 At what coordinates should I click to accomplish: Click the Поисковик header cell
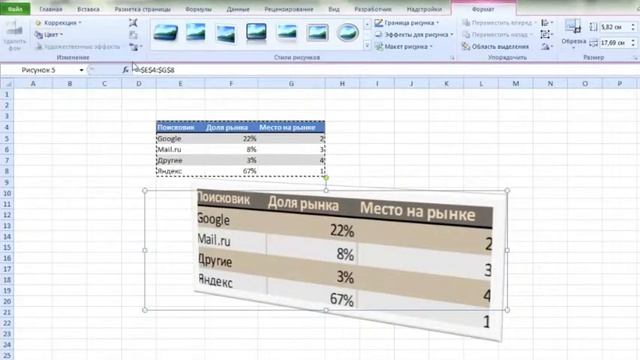coord(180,127)
